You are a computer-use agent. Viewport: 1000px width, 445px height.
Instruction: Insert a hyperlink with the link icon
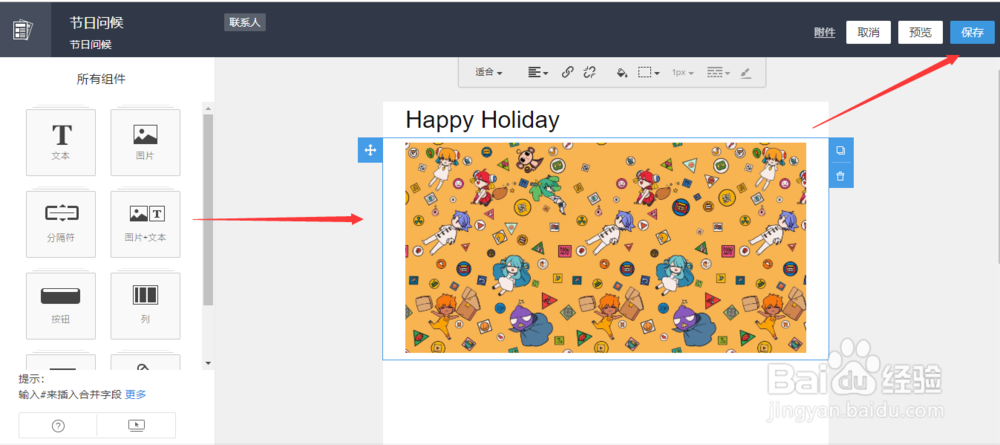coord(567,73)
